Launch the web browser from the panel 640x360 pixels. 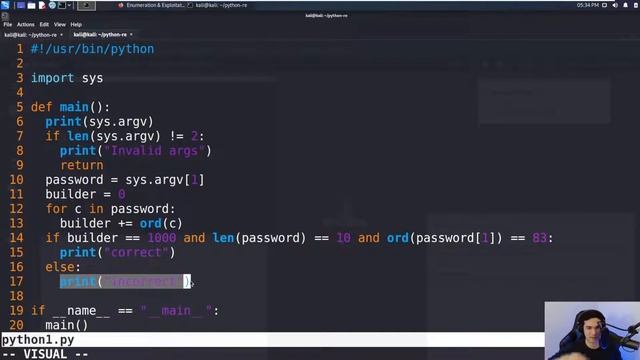(52, 5)
